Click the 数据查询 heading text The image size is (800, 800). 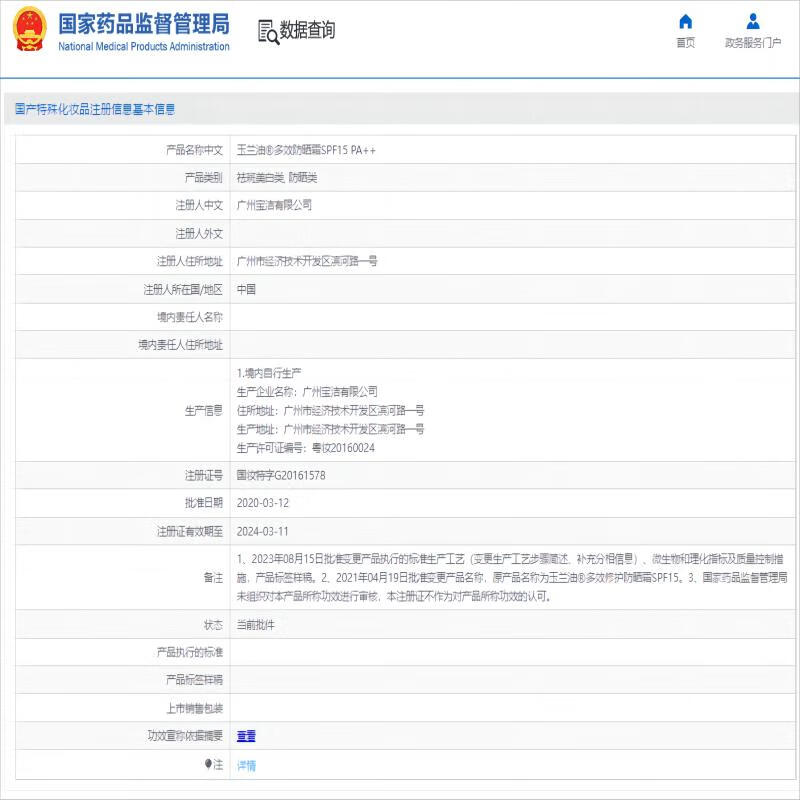pos(307,31)
